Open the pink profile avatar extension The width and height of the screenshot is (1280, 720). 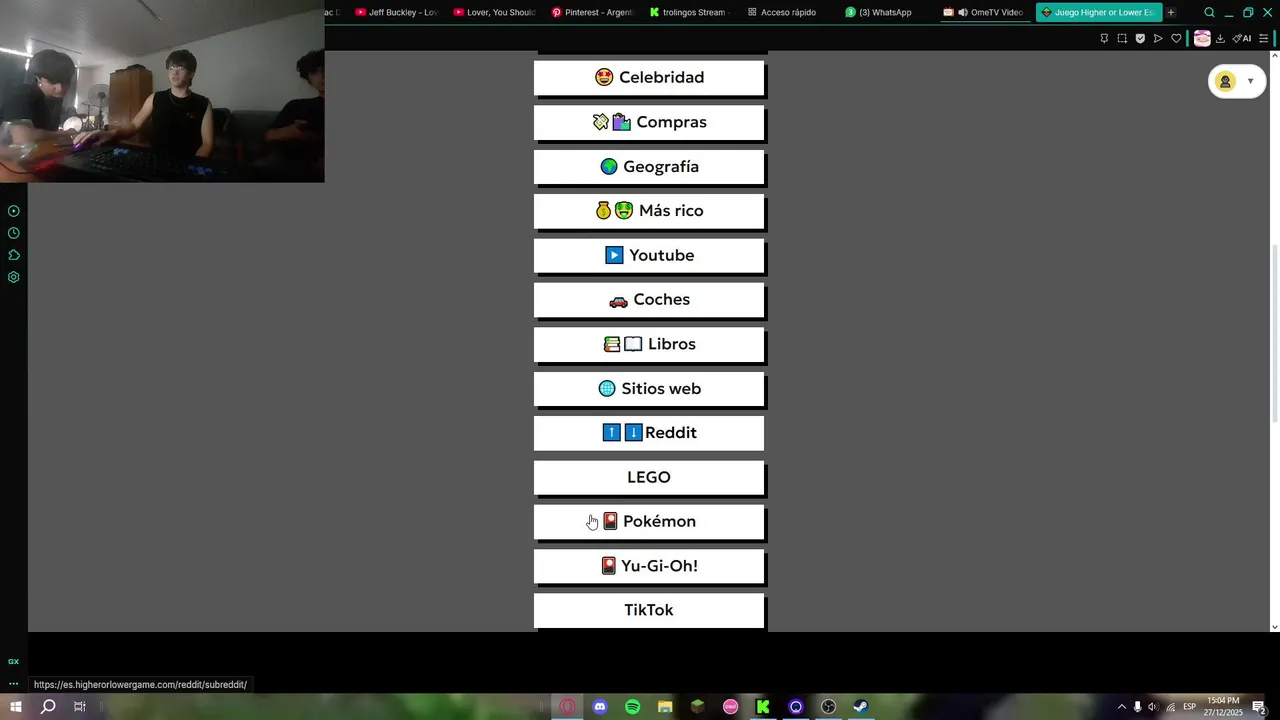coord(1202,38)
